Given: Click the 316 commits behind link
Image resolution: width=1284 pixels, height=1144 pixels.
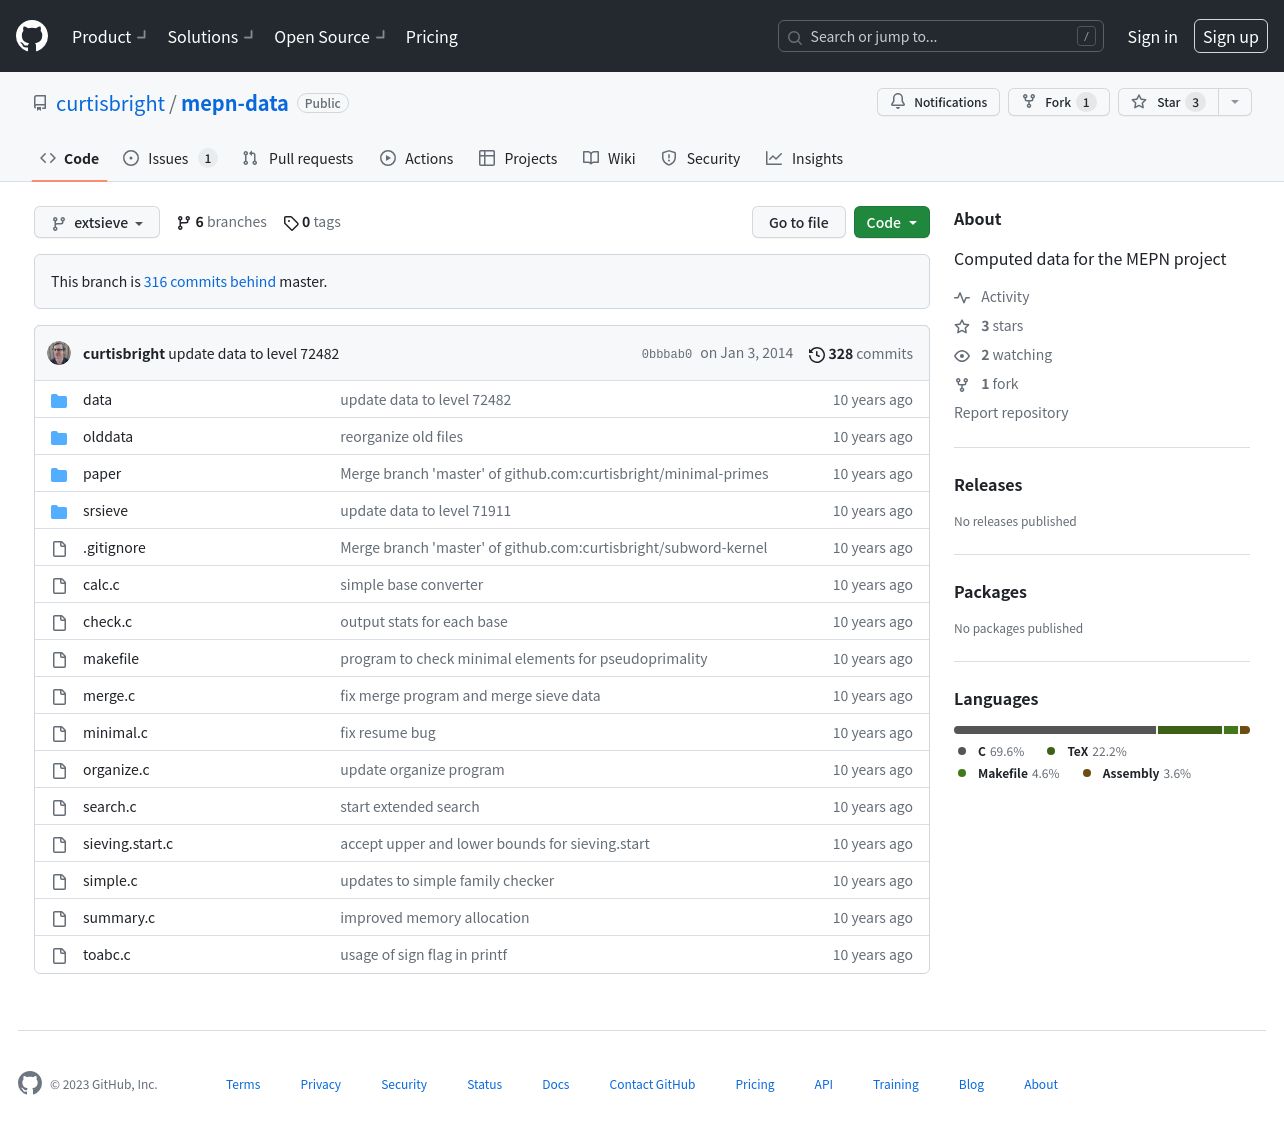Looking at the screenshot, I should coord(210,281).
